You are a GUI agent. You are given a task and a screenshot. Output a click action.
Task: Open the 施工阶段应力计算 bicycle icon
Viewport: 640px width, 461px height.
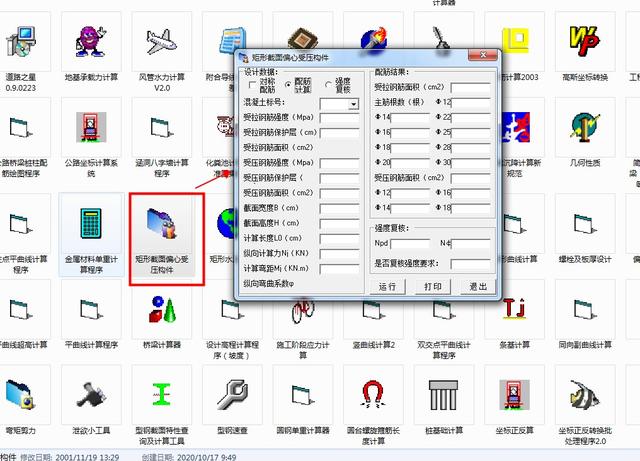pos(303,311)
